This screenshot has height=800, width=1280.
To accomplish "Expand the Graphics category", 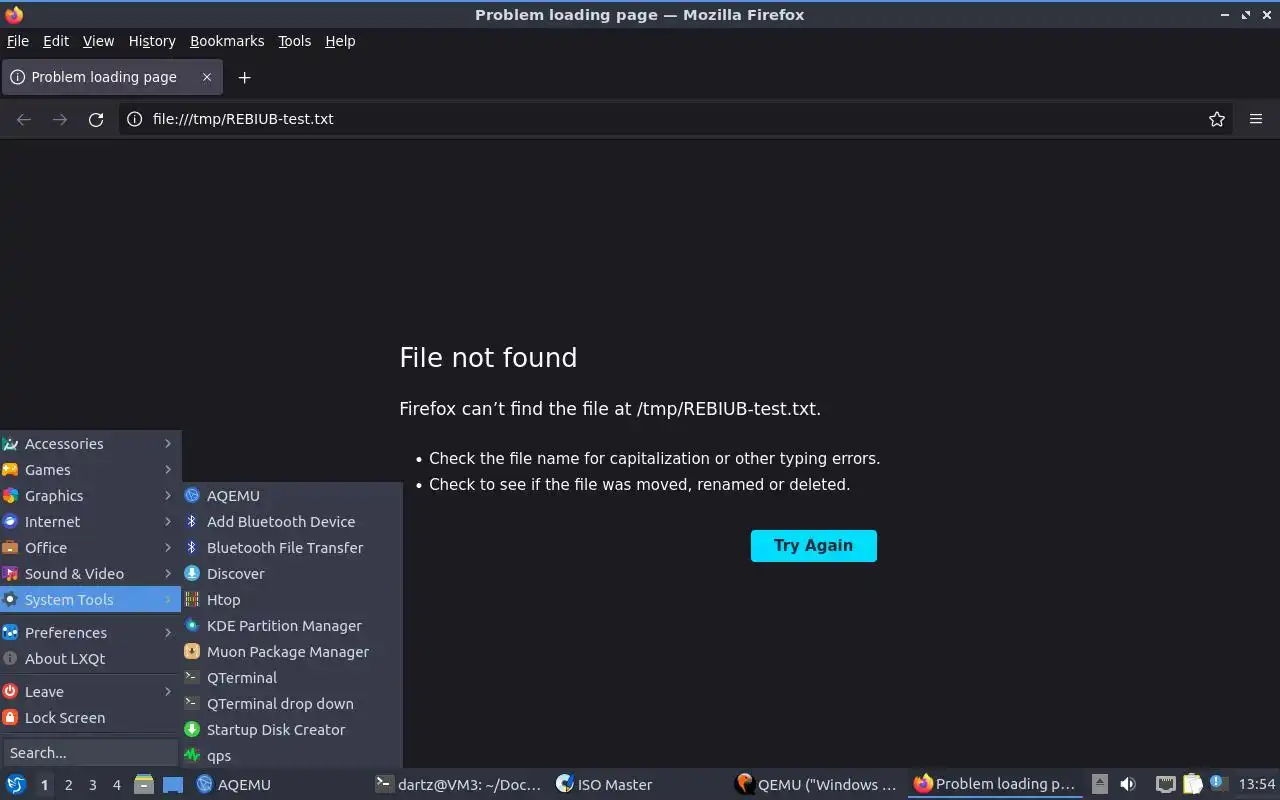I will pyautogui.click(x=90, y=496).
